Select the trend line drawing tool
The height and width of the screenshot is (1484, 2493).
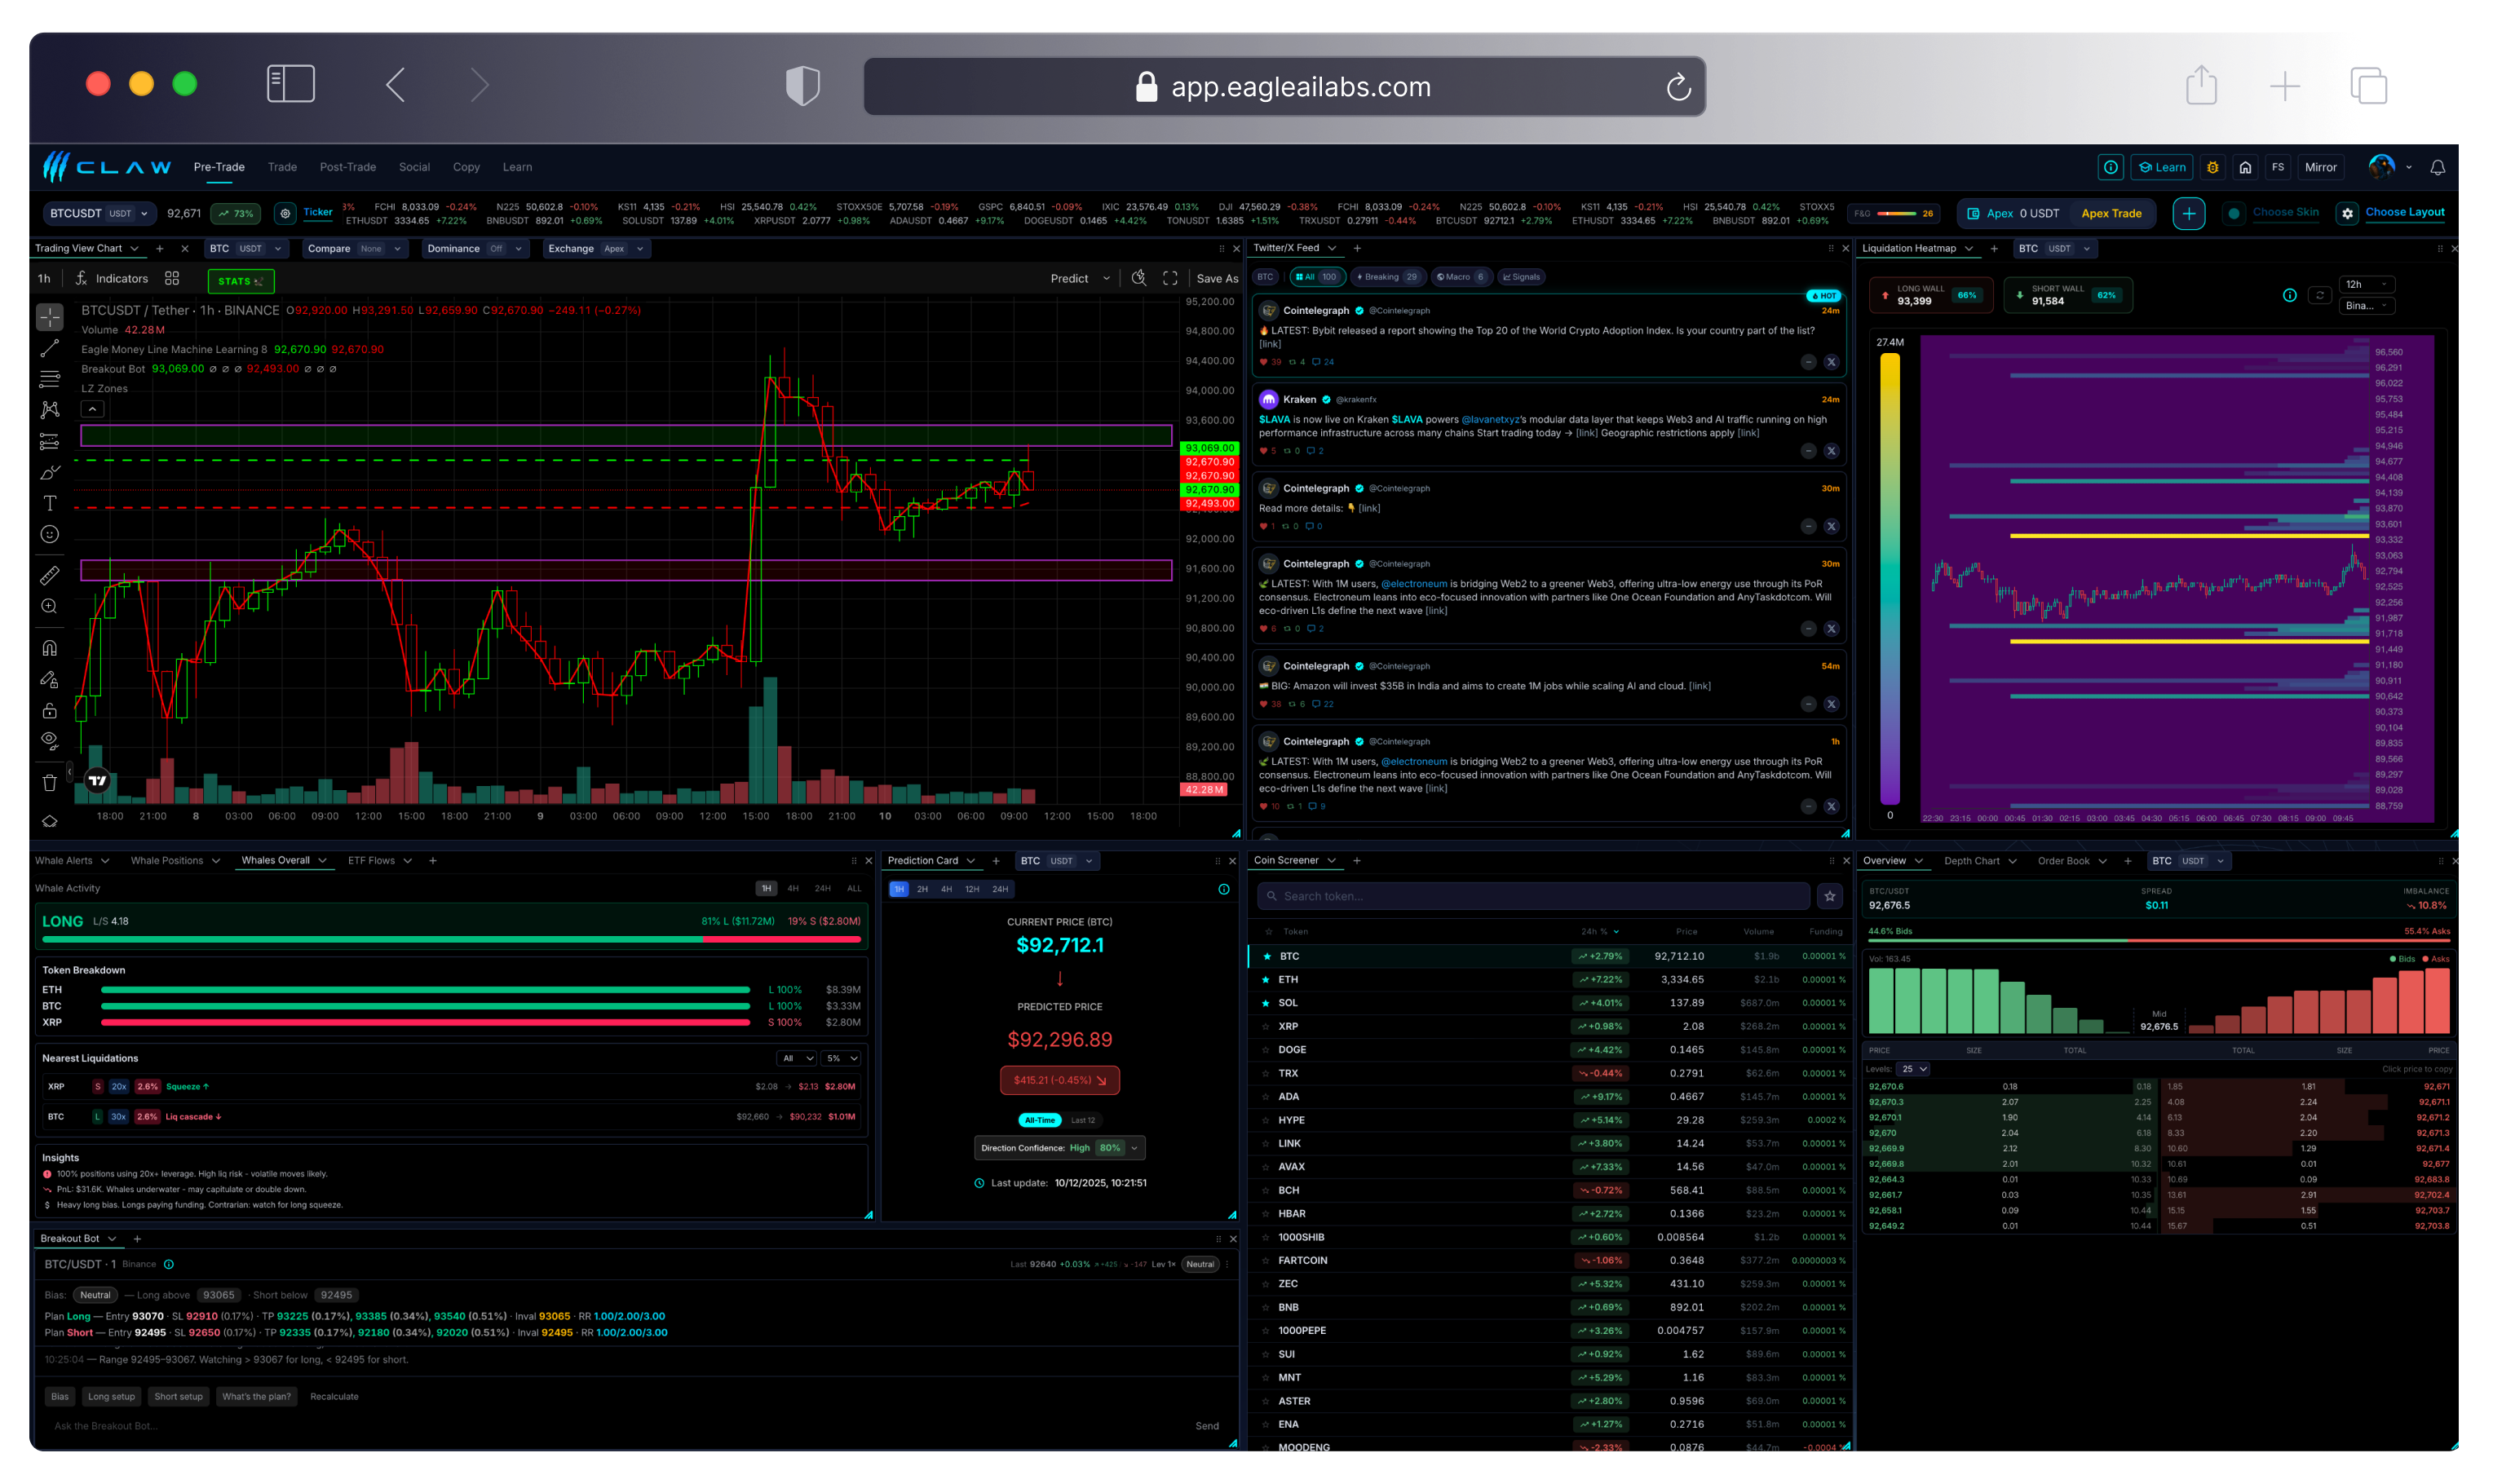(x=49, y=348)
